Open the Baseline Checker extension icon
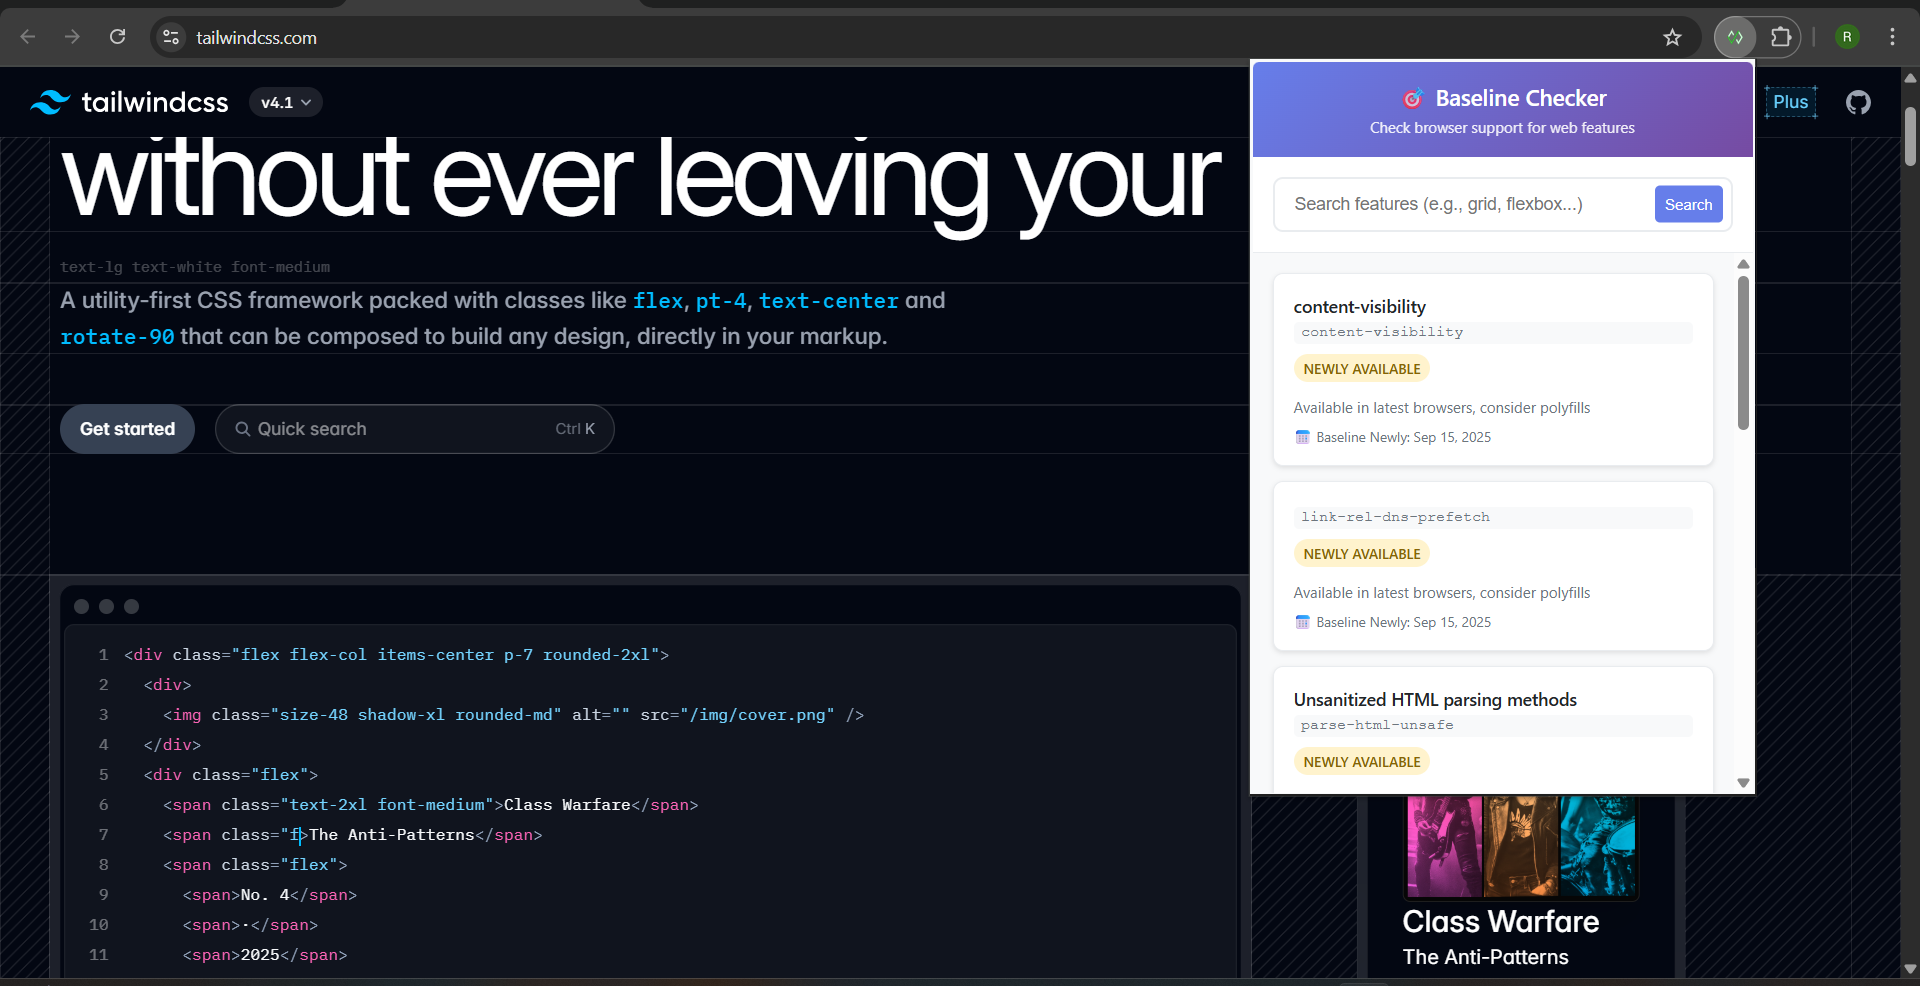 click(1735, 37)
